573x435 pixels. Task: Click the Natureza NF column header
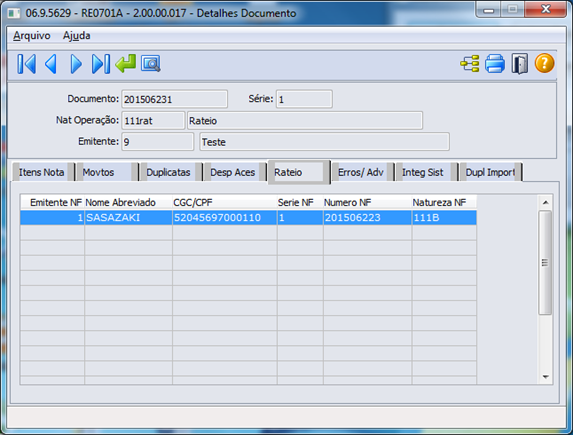tap(444, 203)
